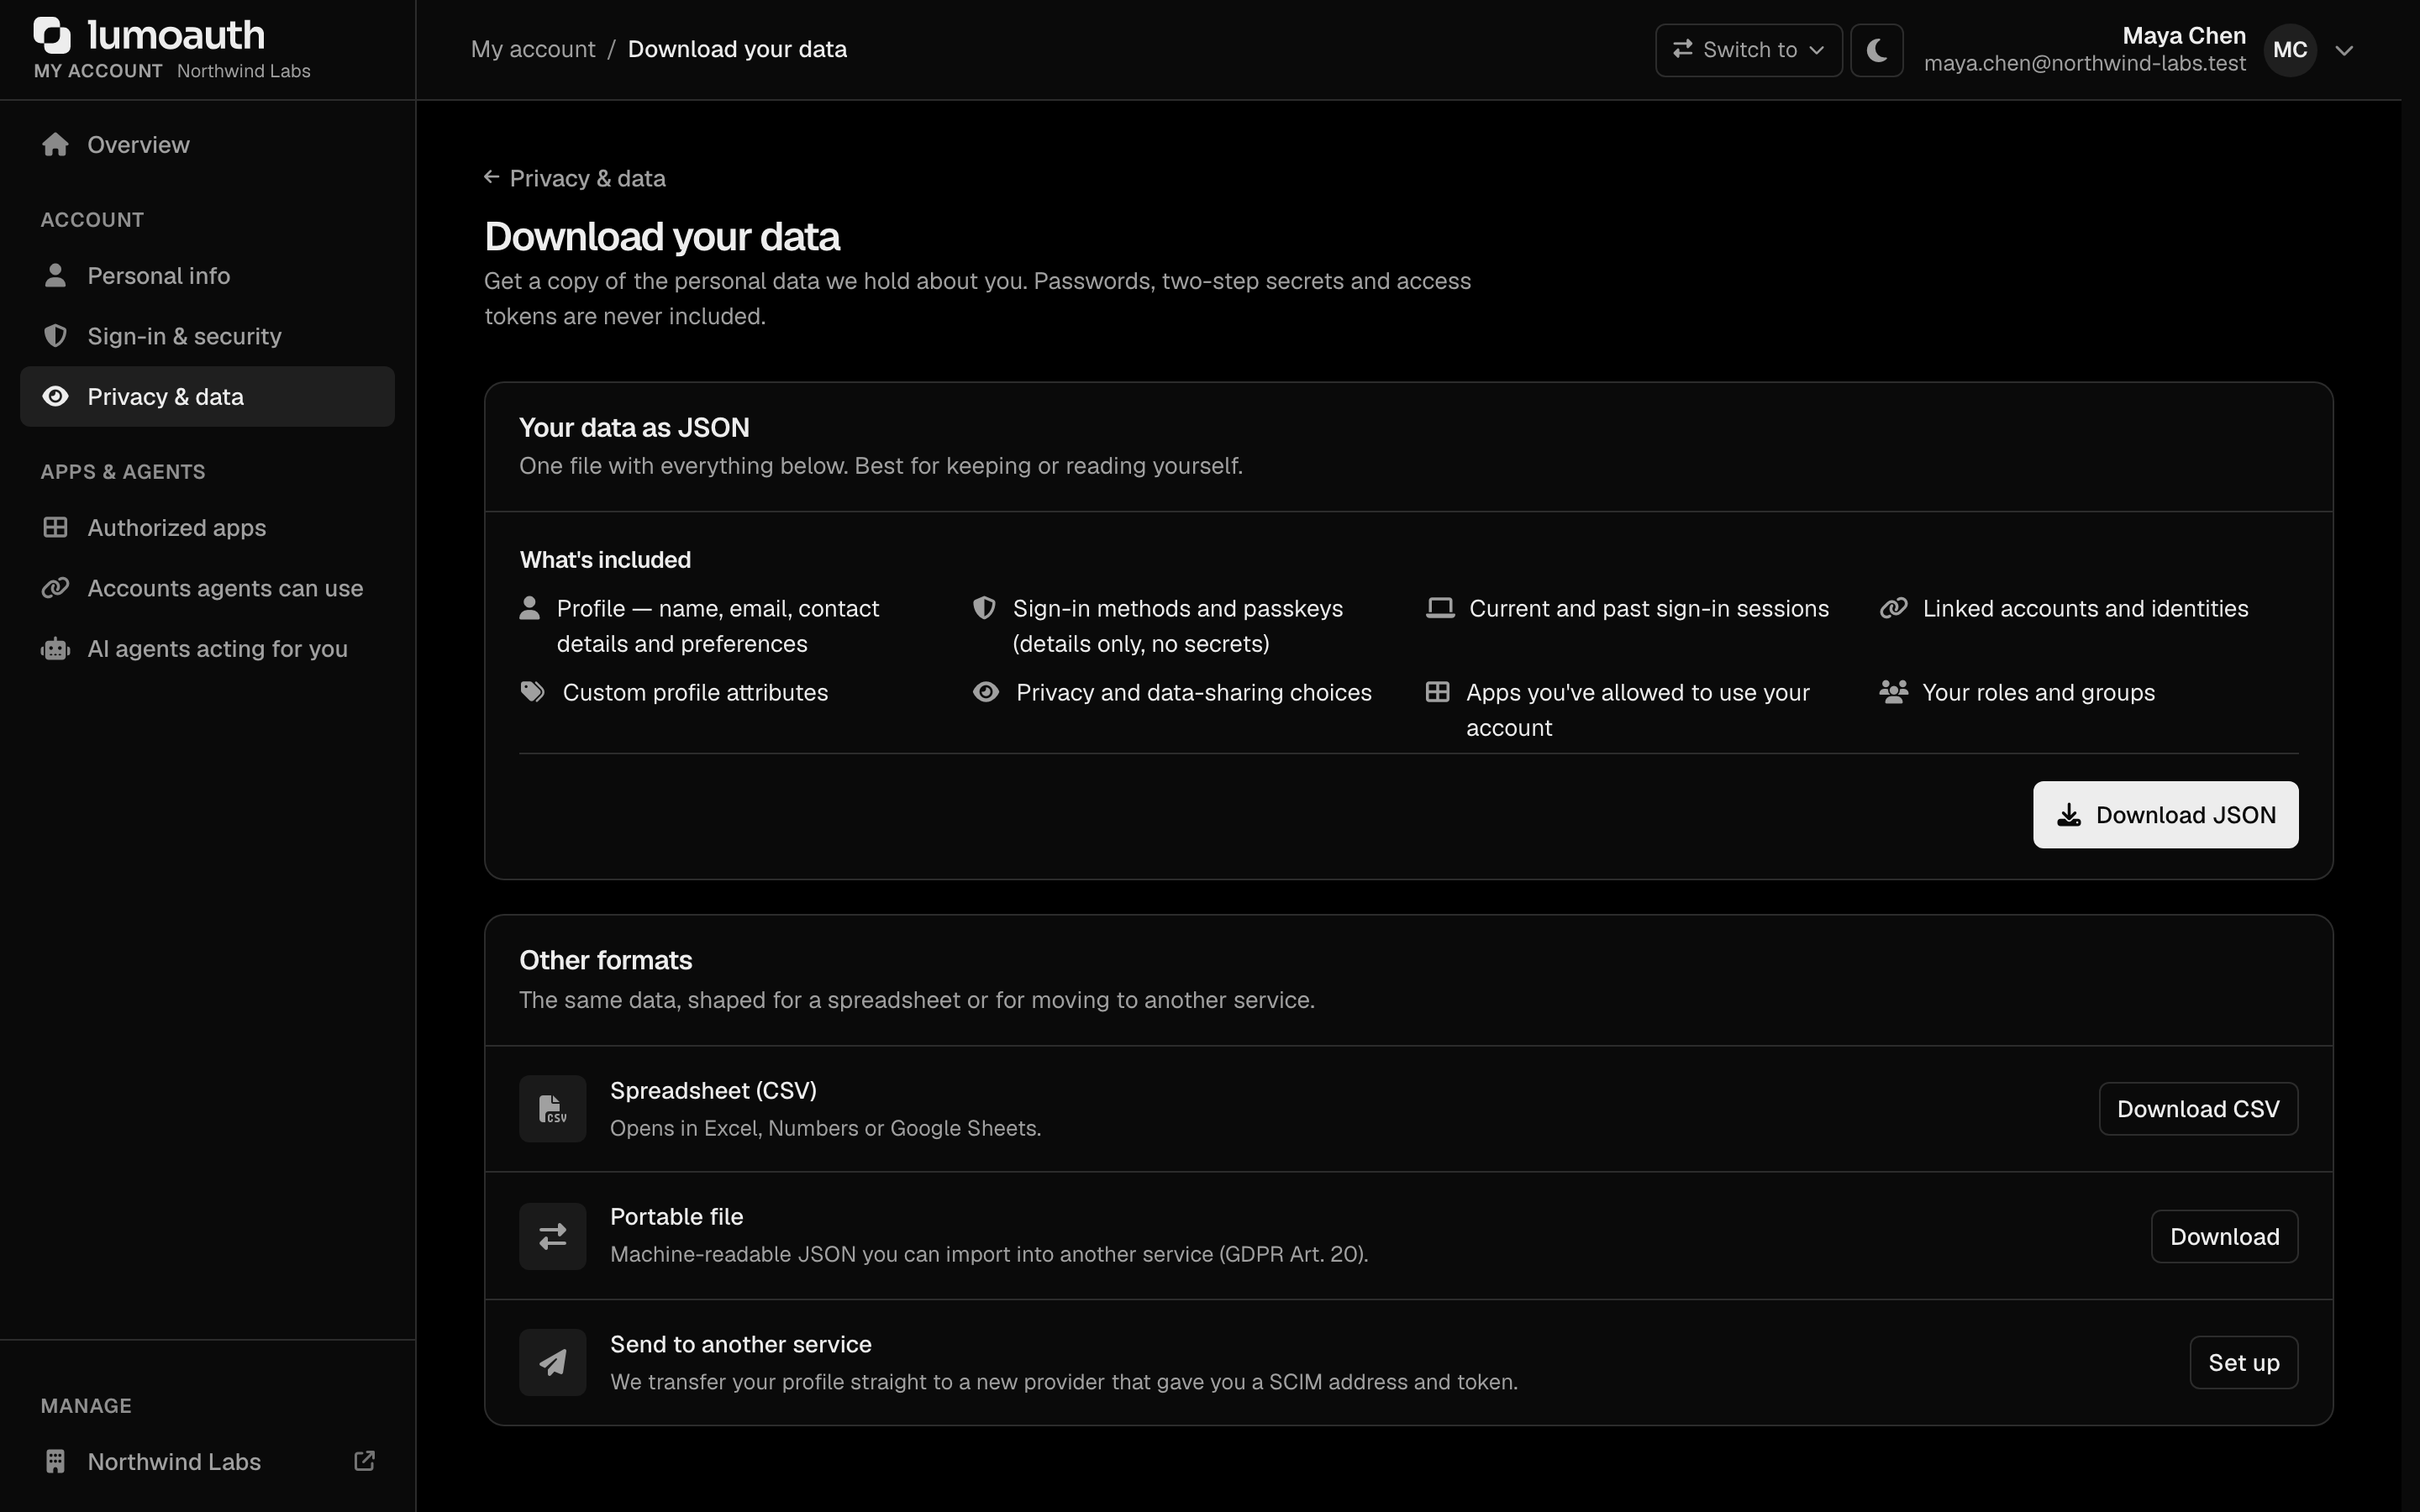The height and width of the screenshot is (1512, 2420).
Task: Open Personal info in the sidebar
Action: pos(207,276)
